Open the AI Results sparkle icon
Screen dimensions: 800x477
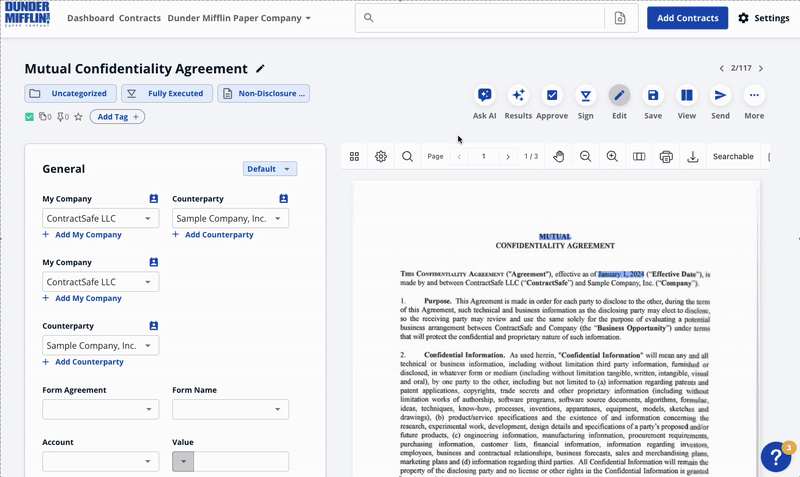(518, 96)
